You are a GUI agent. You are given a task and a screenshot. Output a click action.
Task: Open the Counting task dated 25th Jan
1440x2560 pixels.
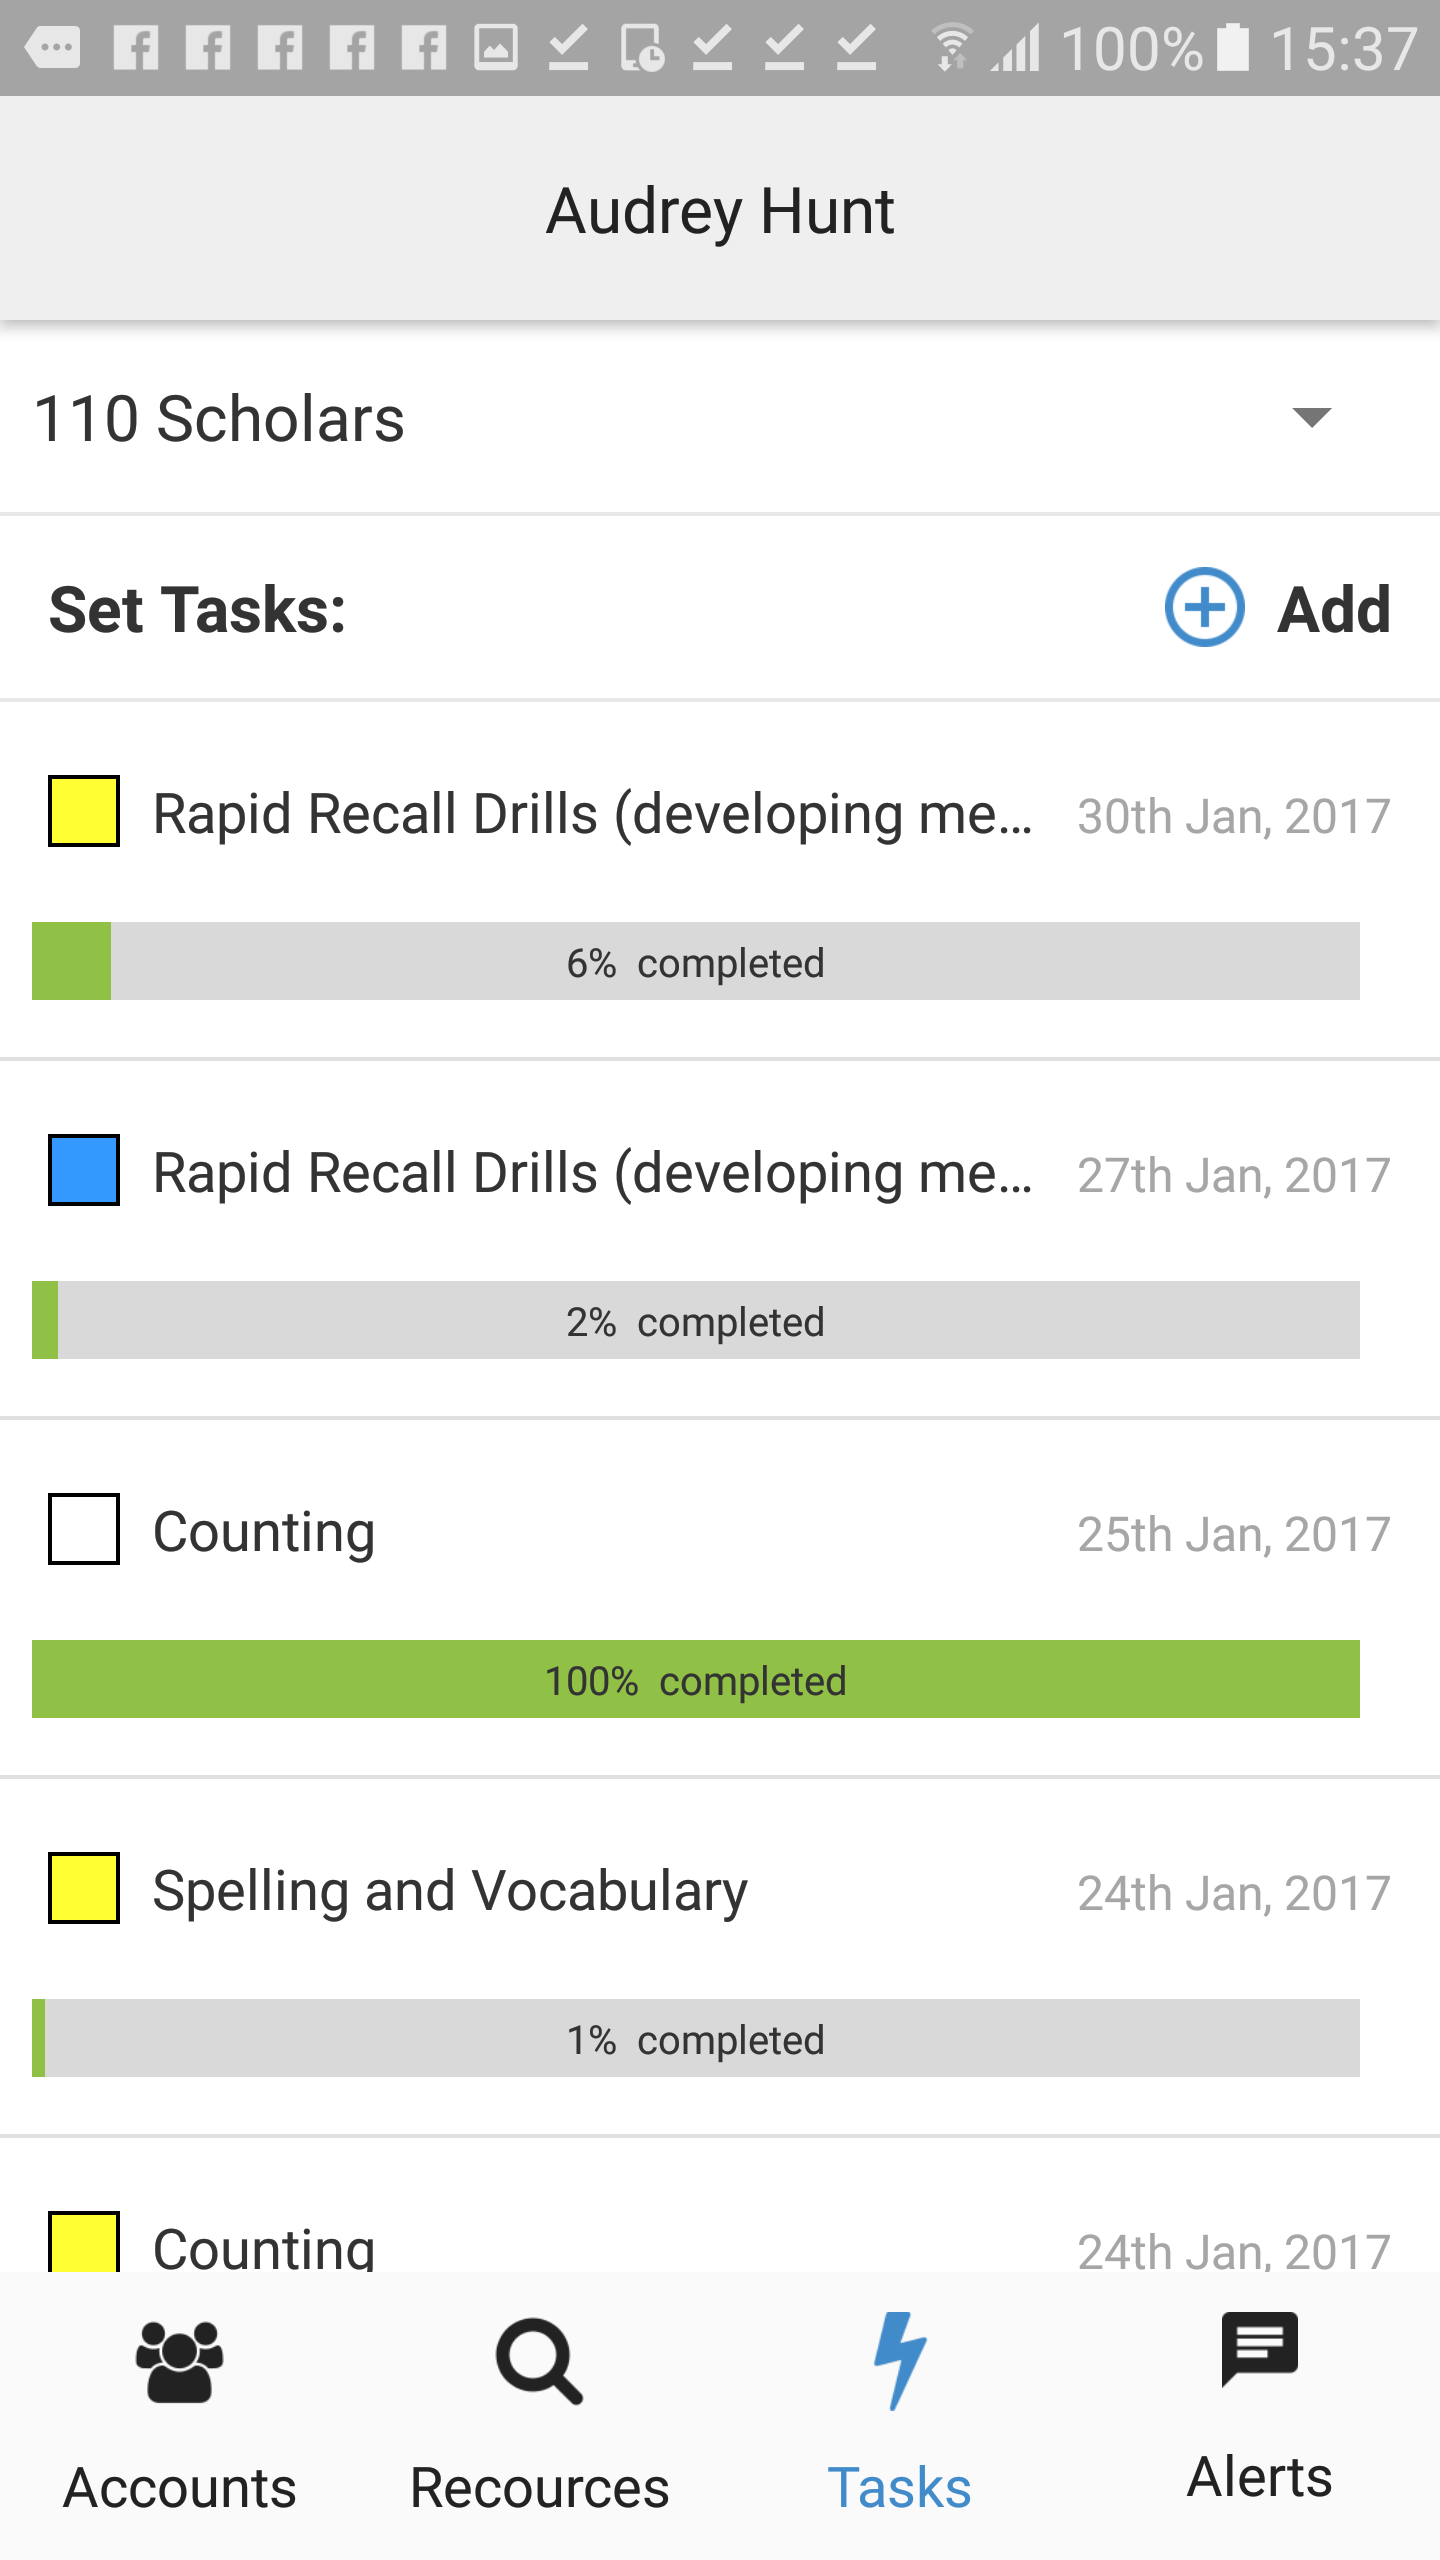pos(263,1531)
